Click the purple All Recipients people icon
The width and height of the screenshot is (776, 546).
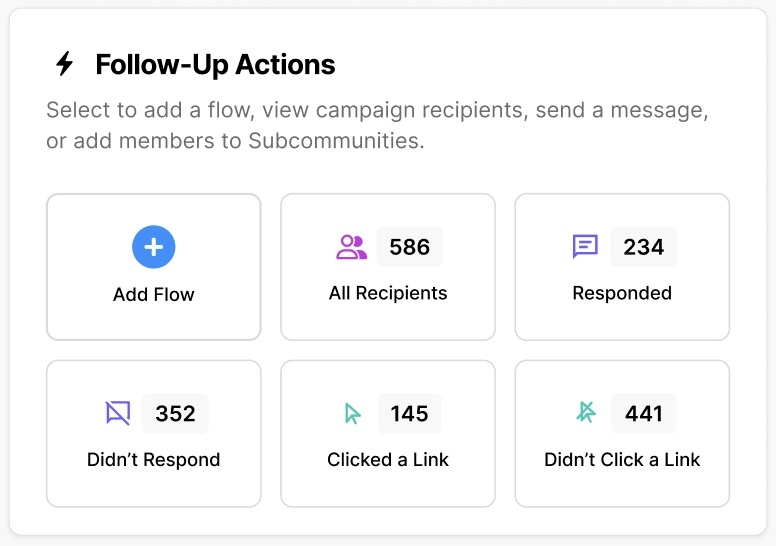coord(351,247)
